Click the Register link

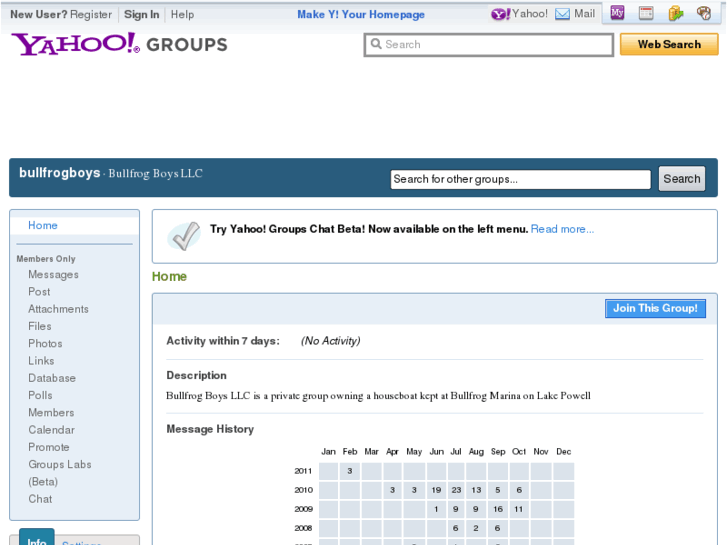point(91,14)
